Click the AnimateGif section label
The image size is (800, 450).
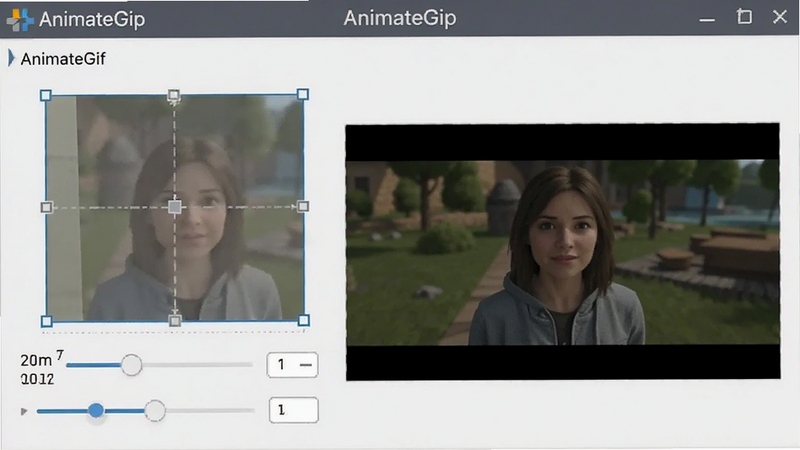pyautogui.click(x=63, y=59)
